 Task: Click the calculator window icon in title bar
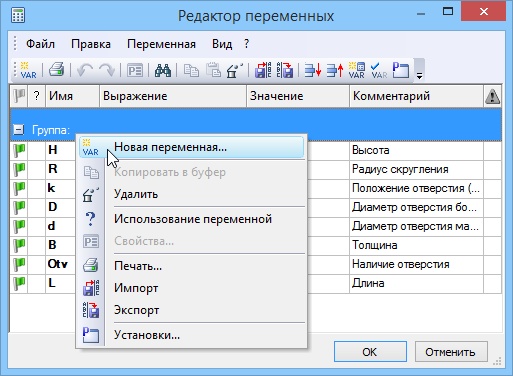18,15
